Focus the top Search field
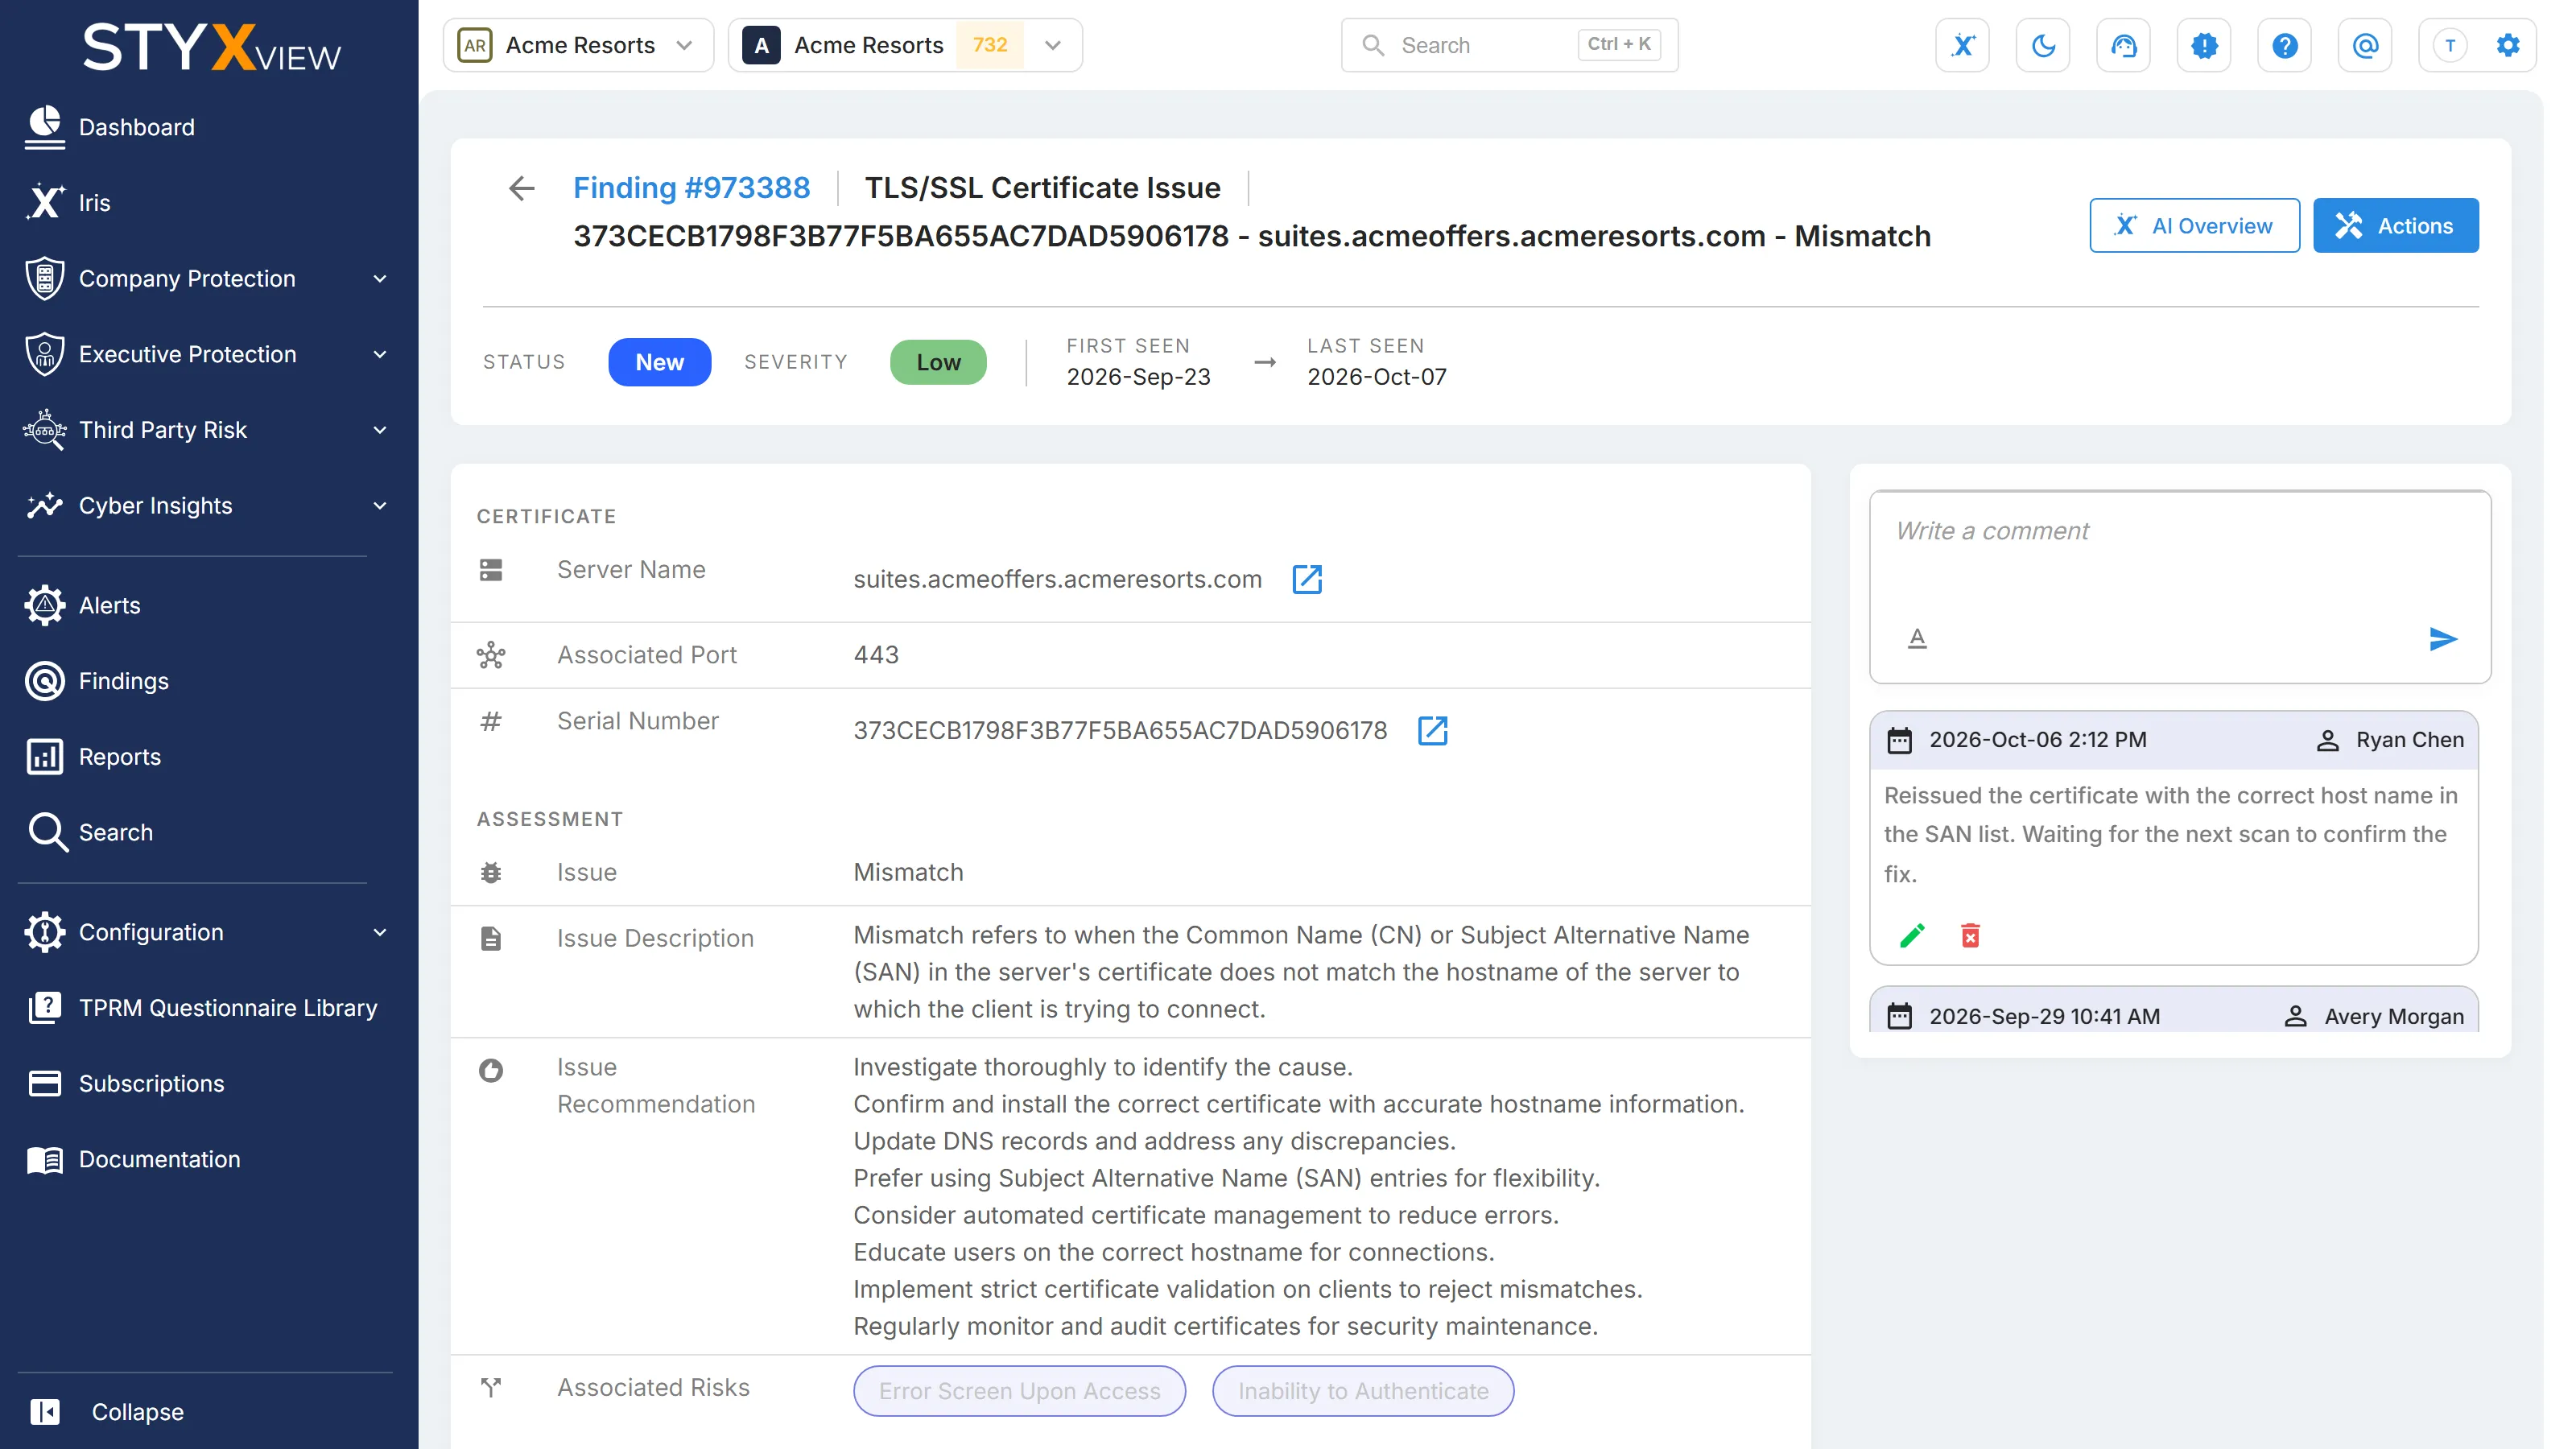 (1509, 45)
